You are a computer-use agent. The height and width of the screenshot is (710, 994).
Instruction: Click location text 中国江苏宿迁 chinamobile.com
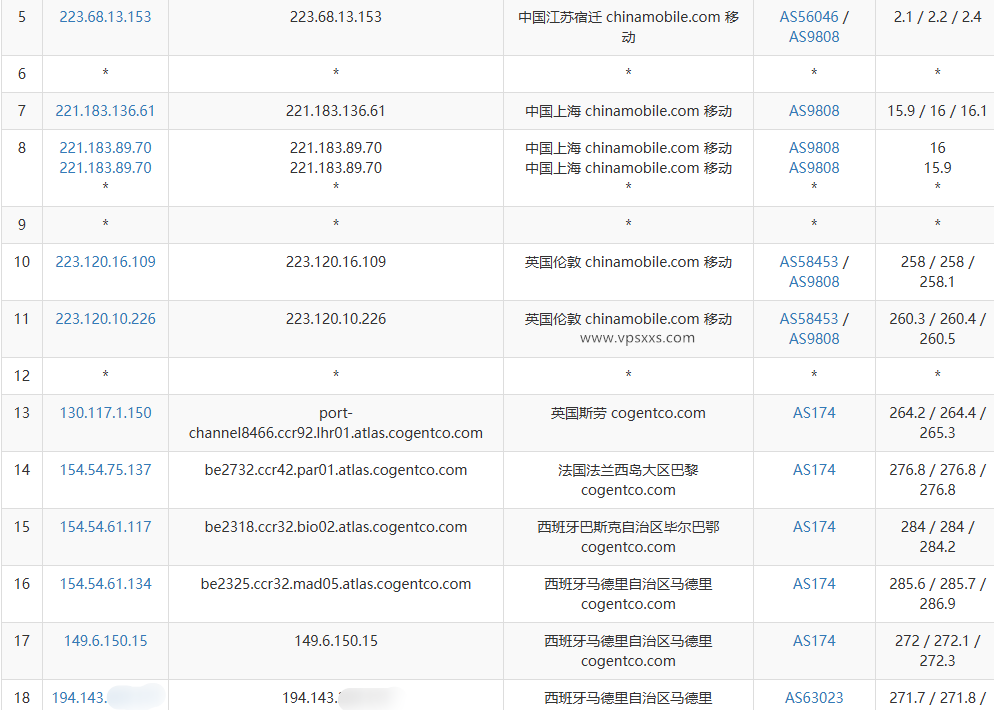coord(619,17)
